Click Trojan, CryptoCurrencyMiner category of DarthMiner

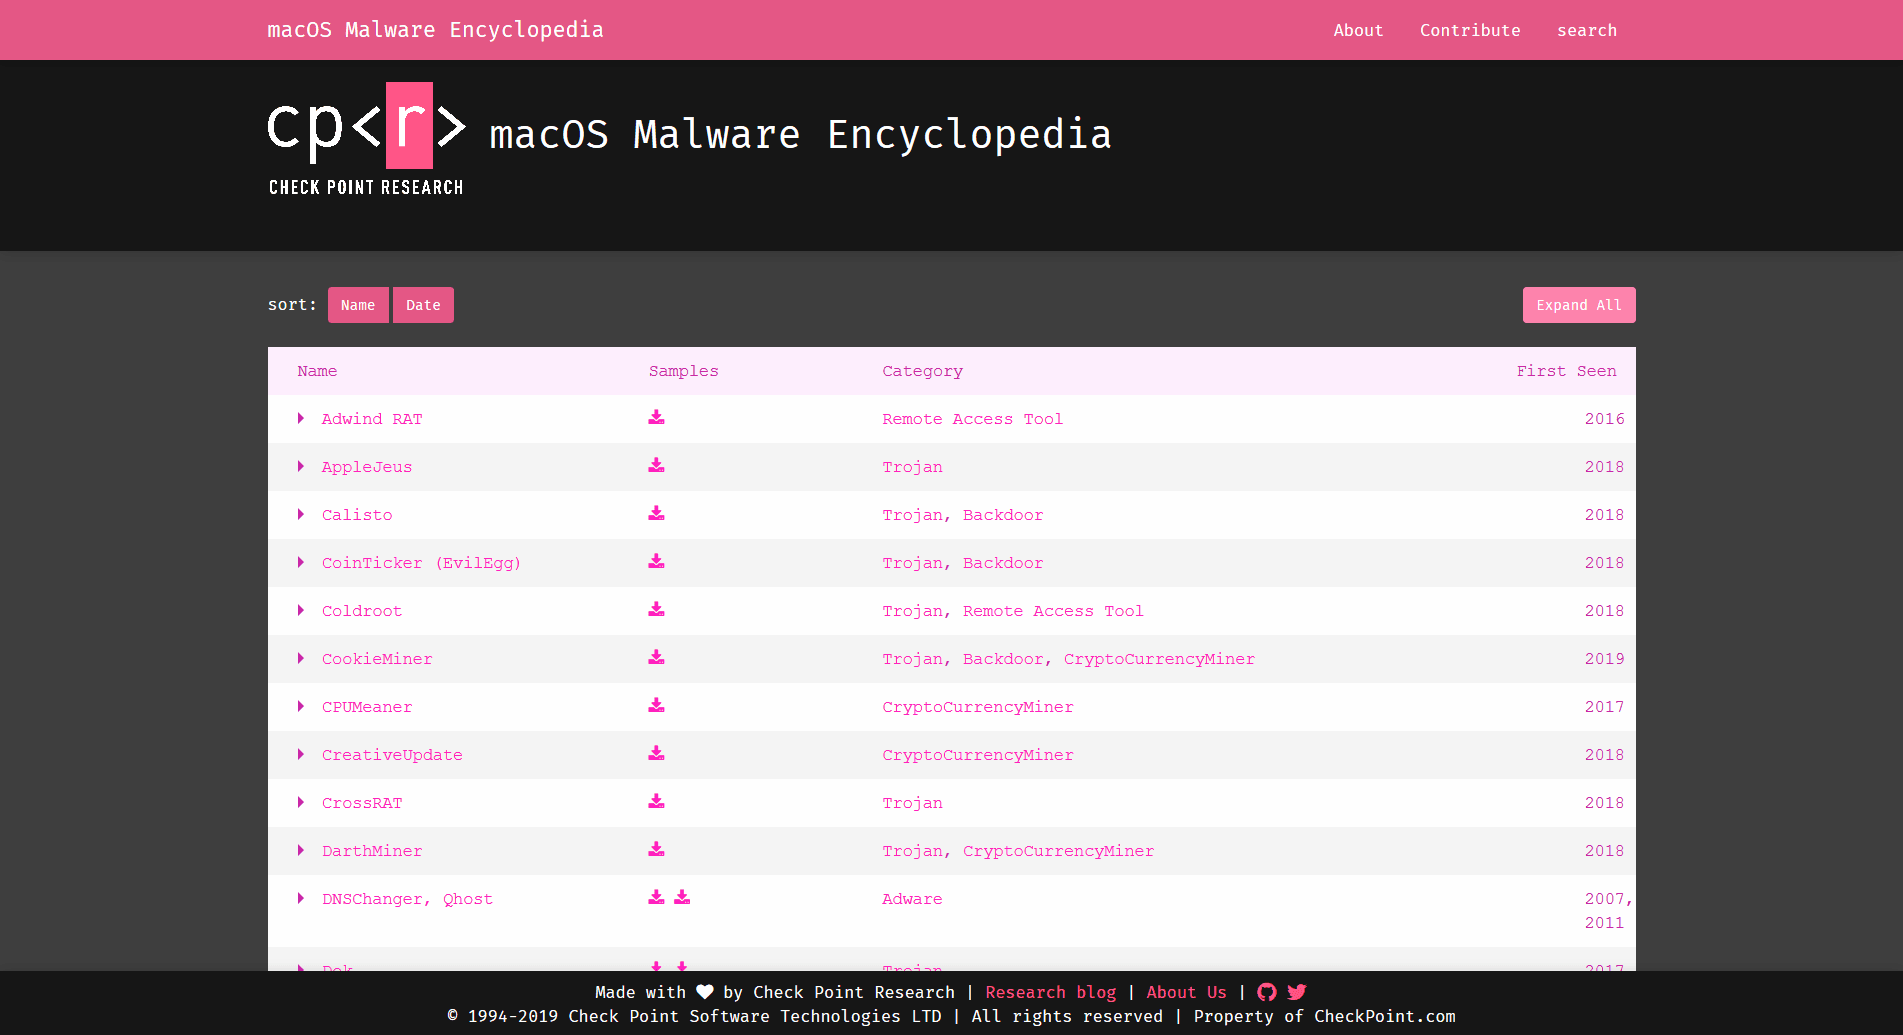[1018, 851]
